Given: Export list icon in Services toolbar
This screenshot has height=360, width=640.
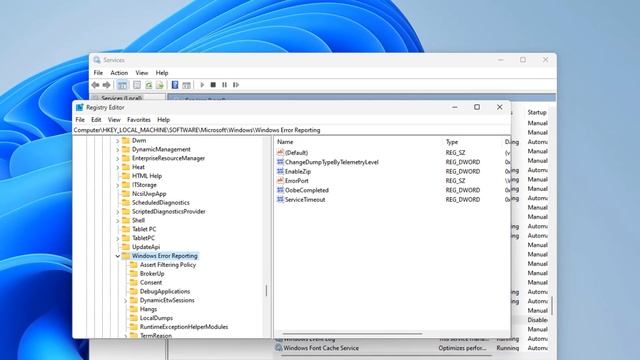Looking at the screenshot, I should [160, 85].
